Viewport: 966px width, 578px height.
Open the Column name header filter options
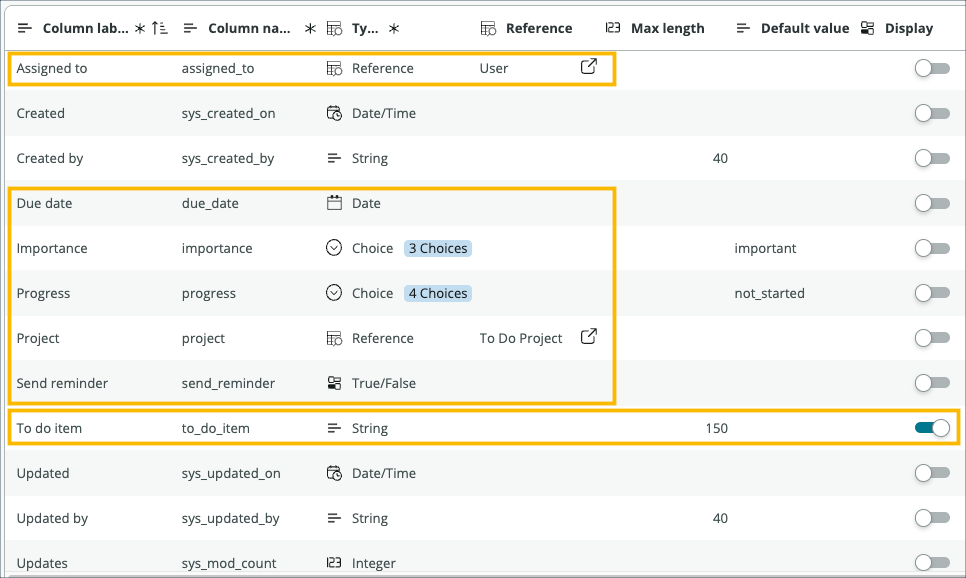pos(190,27)
